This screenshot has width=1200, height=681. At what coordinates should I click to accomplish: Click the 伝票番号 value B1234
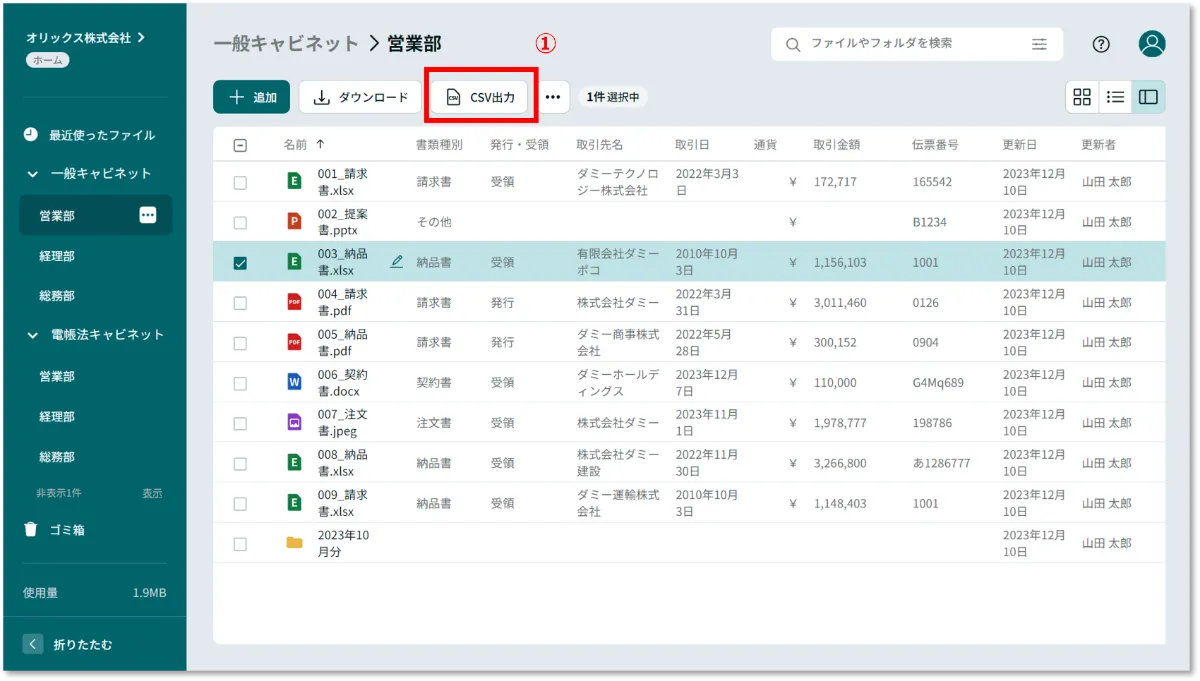[x=929, y=222]
